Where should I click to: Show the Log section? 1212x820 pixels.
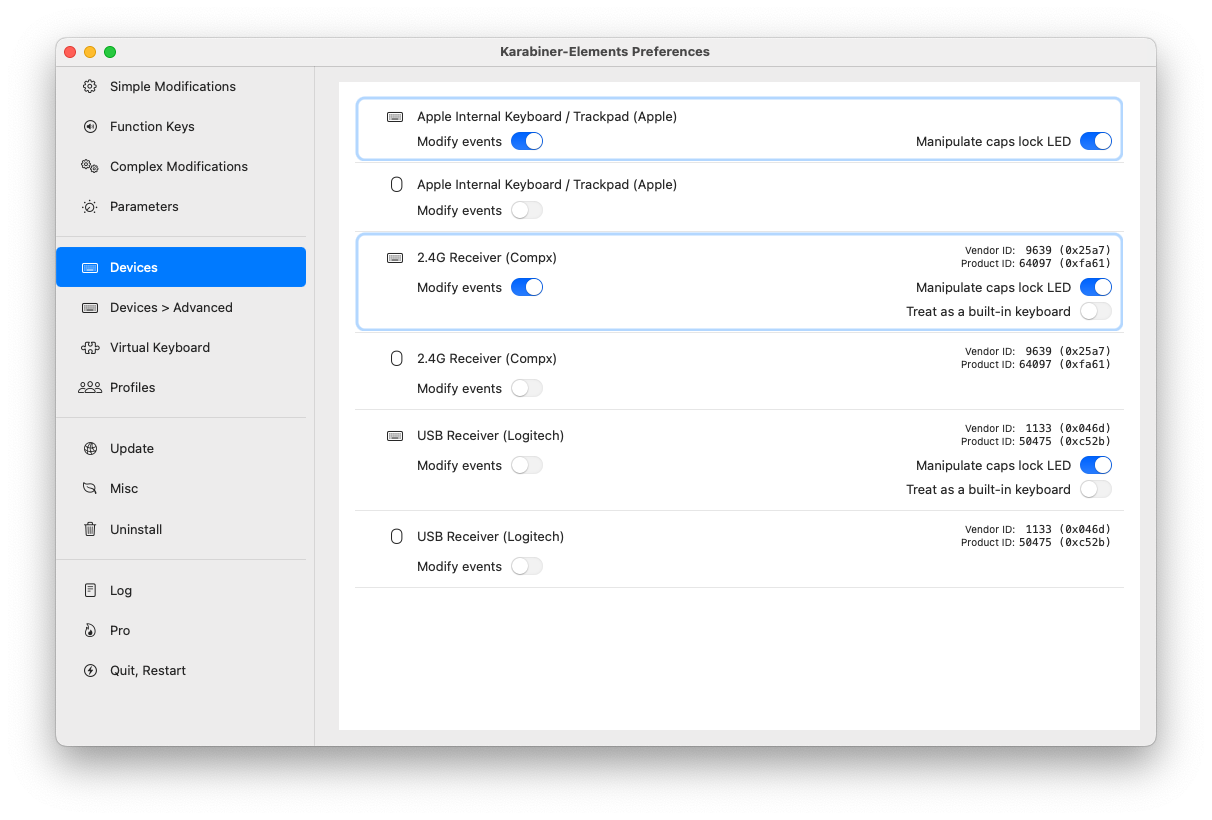(181, 590)
